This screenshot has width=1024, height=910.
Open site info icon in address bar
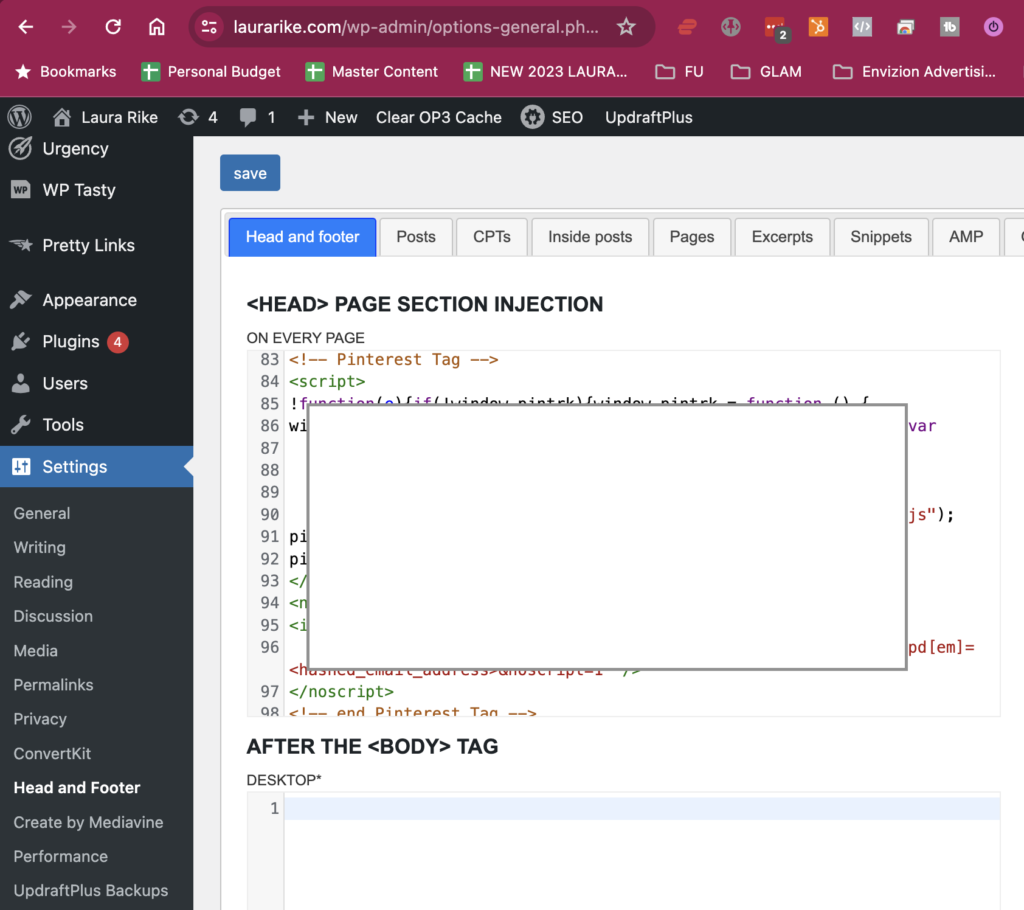(209, 27)
